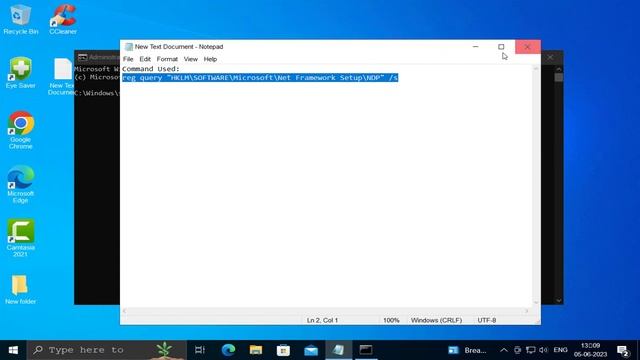The image size is (640, 360).
Task: Open Task View from the taskbar
Action: pyautogui.click(x=200, y=350)
